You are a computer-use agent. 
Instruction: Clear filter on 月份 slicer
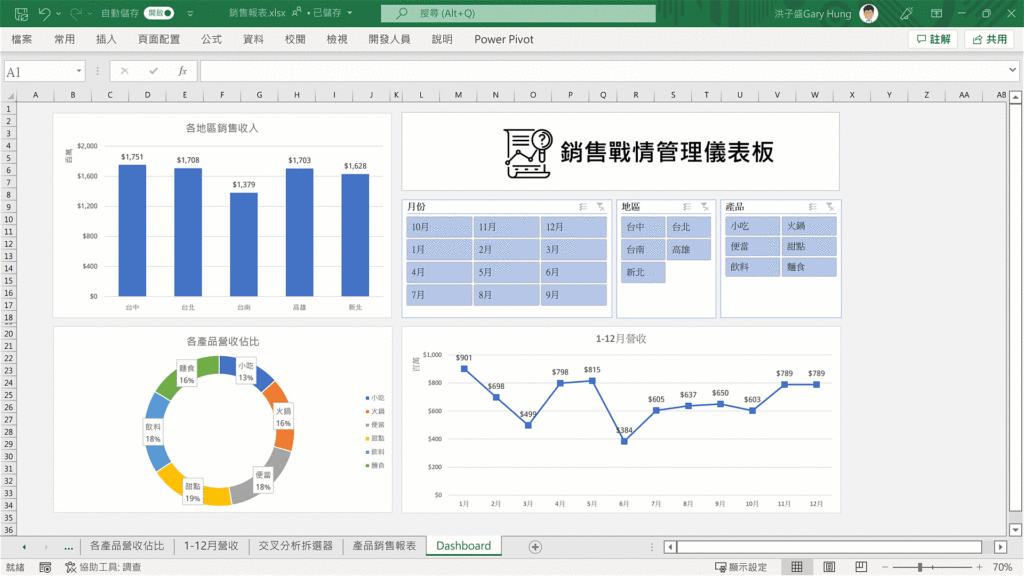[601, 207]
